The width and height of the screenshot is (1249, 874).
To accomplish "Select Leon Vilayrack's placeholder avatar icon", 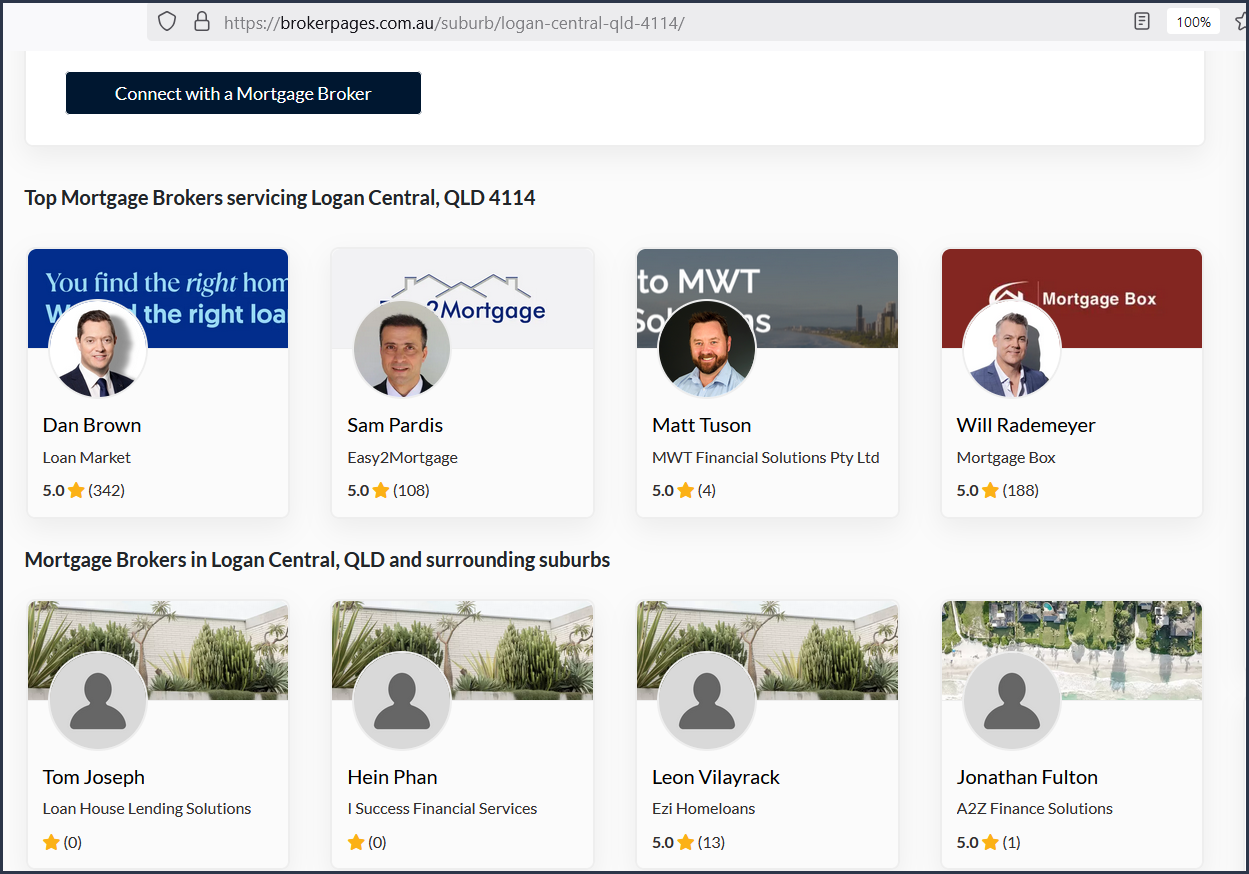I will (707, 701).
